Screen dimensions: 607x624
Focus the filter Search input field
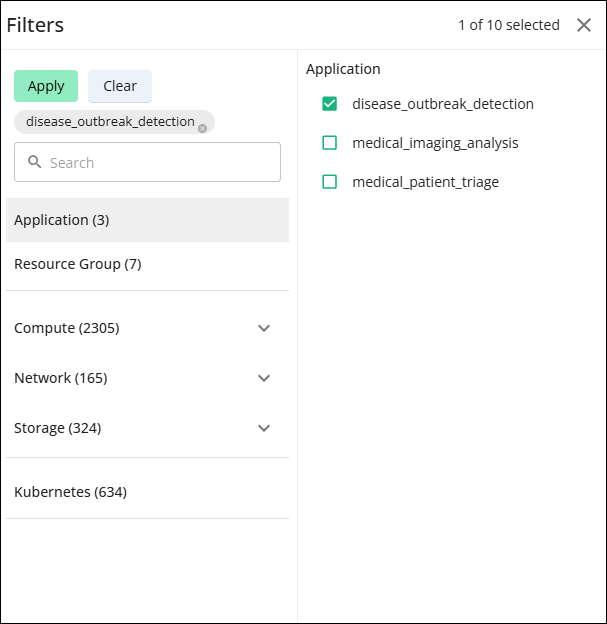coord(160,162)
